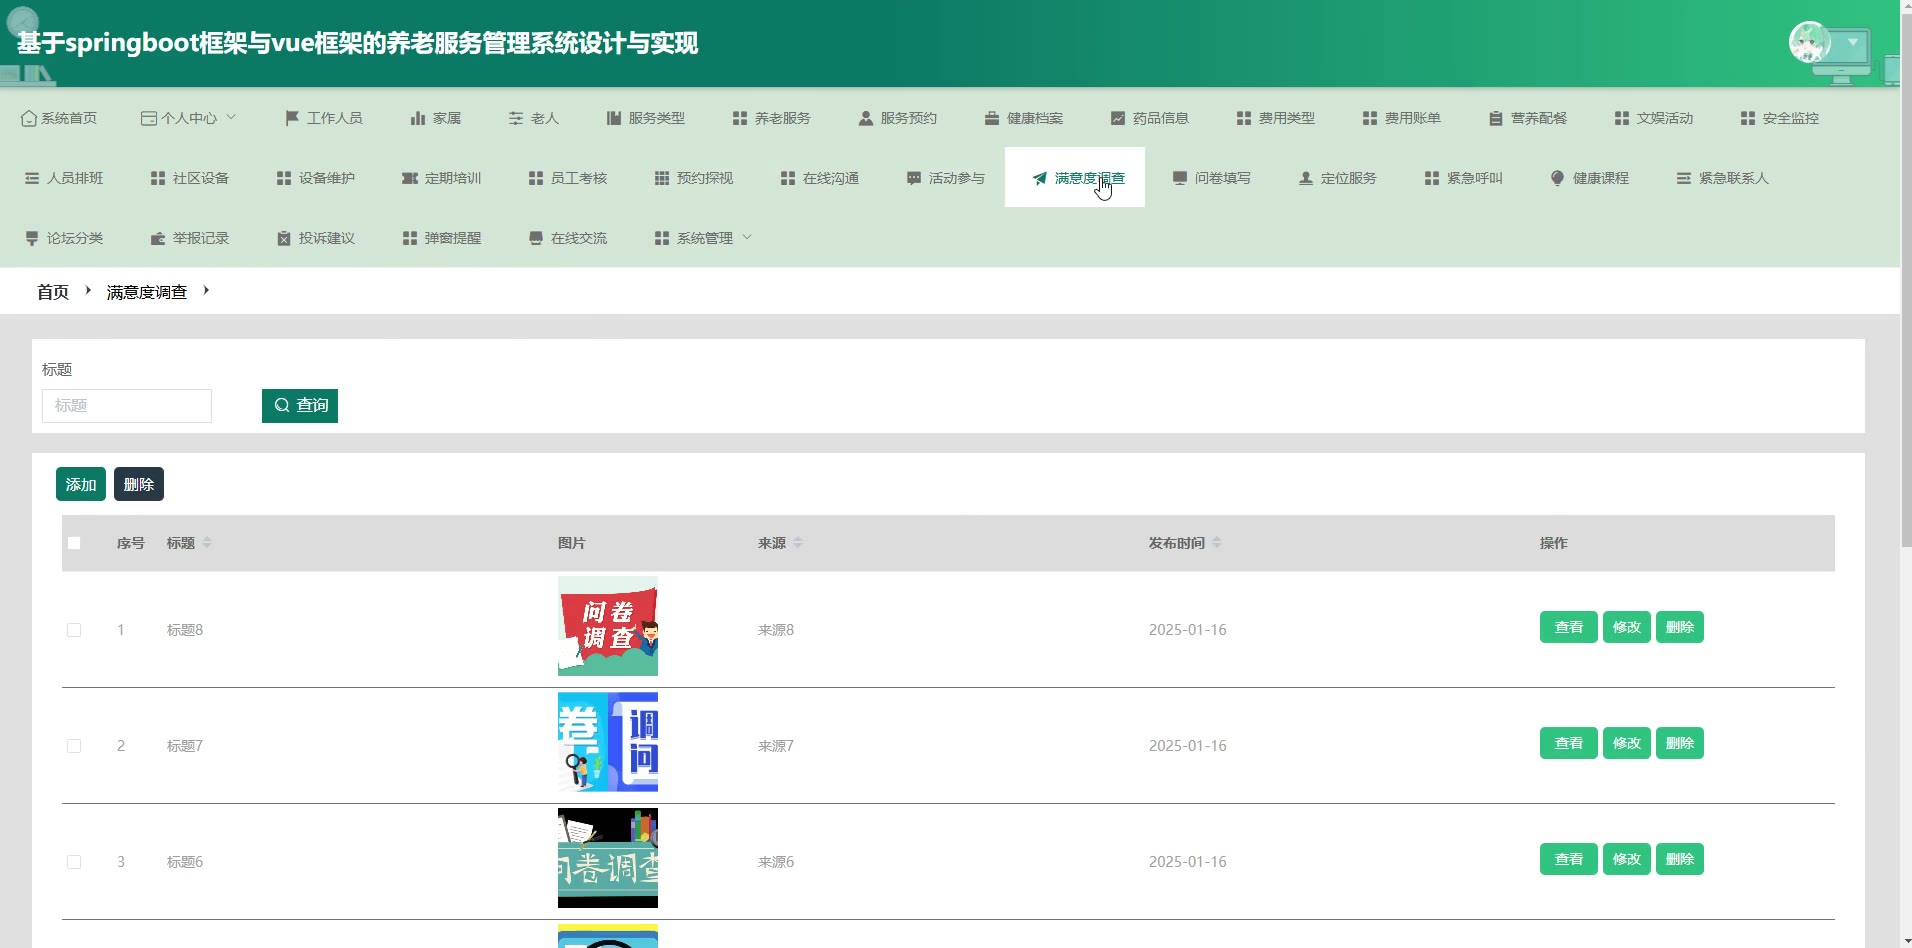Open the 员工考核 menu item
Viewport: 1912px width, 948px height.
[x=568, y=178]
